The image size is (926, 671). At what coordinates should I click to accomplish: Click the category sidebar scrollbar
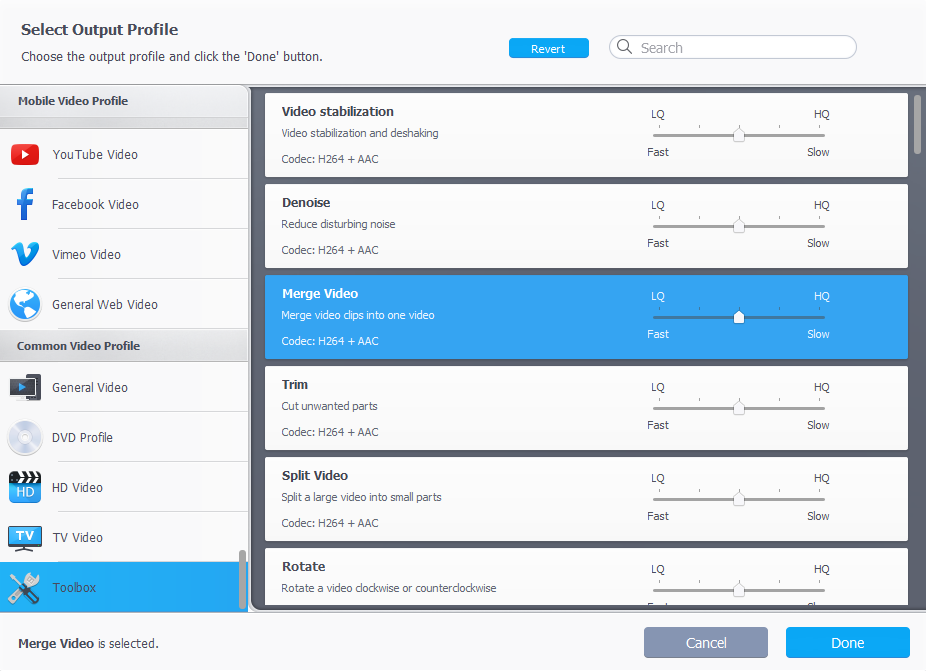pyautogui.click(x=242, y=579)
